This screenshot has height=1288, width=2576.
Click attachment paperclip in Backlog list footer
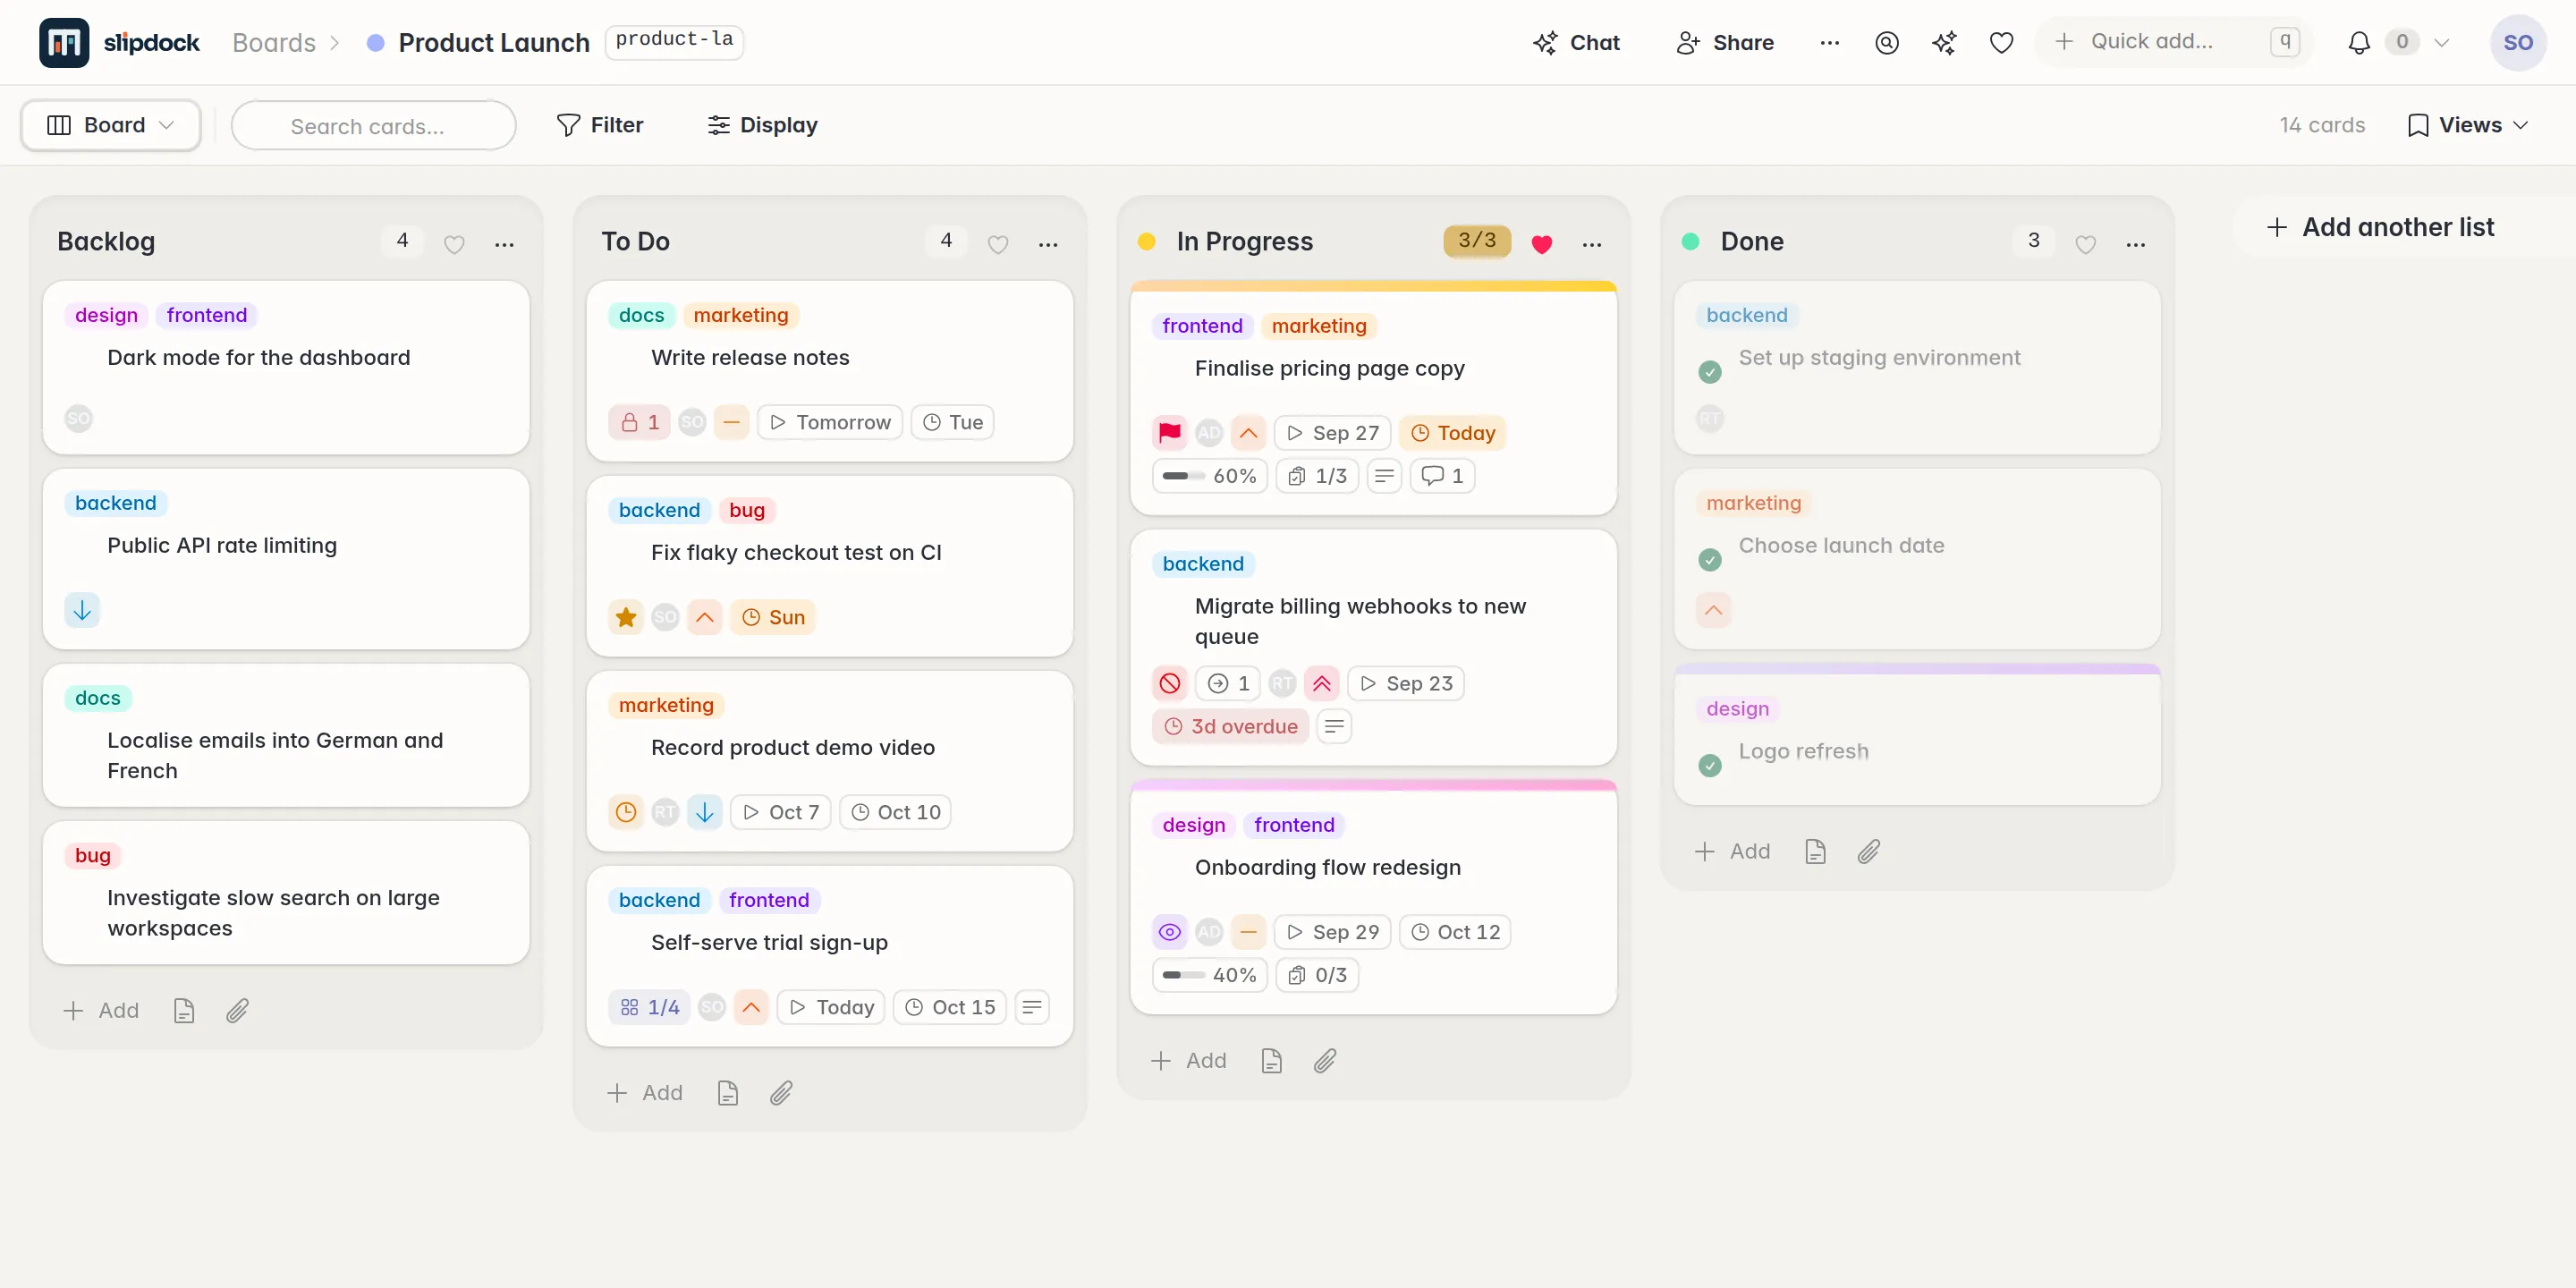tap(237, 1011)
